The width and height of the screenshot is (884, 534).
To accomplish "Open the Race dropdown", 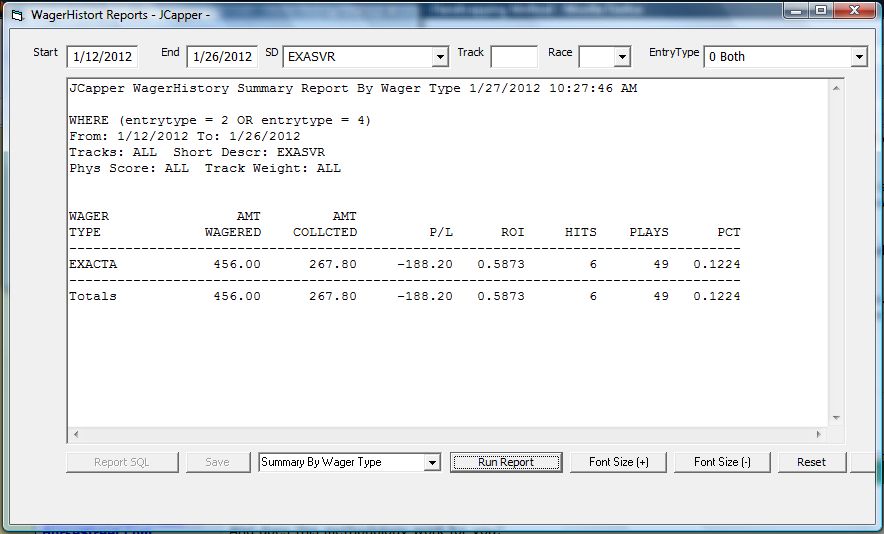I will tap(622, 57).
